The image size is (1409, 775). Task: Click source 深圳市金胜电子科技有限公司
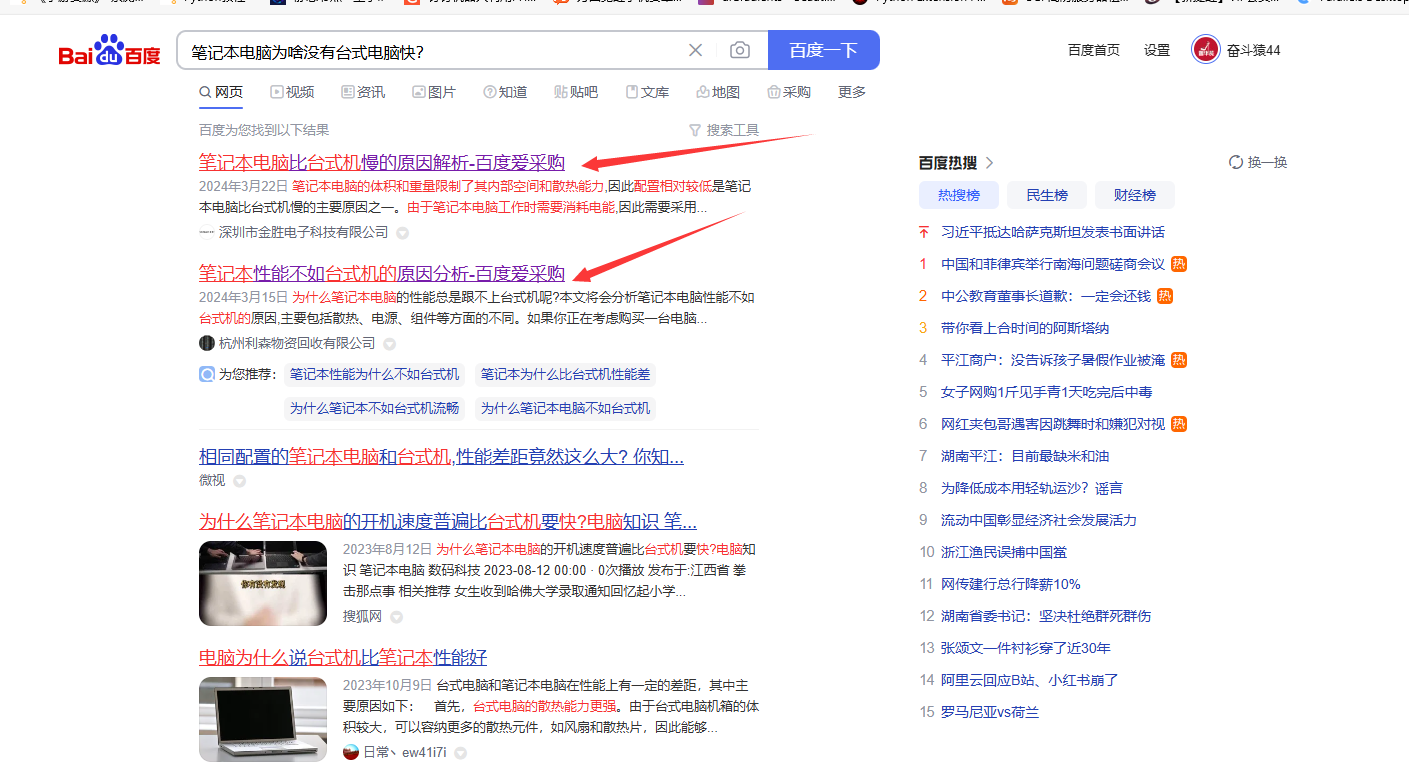coord(304,232)
